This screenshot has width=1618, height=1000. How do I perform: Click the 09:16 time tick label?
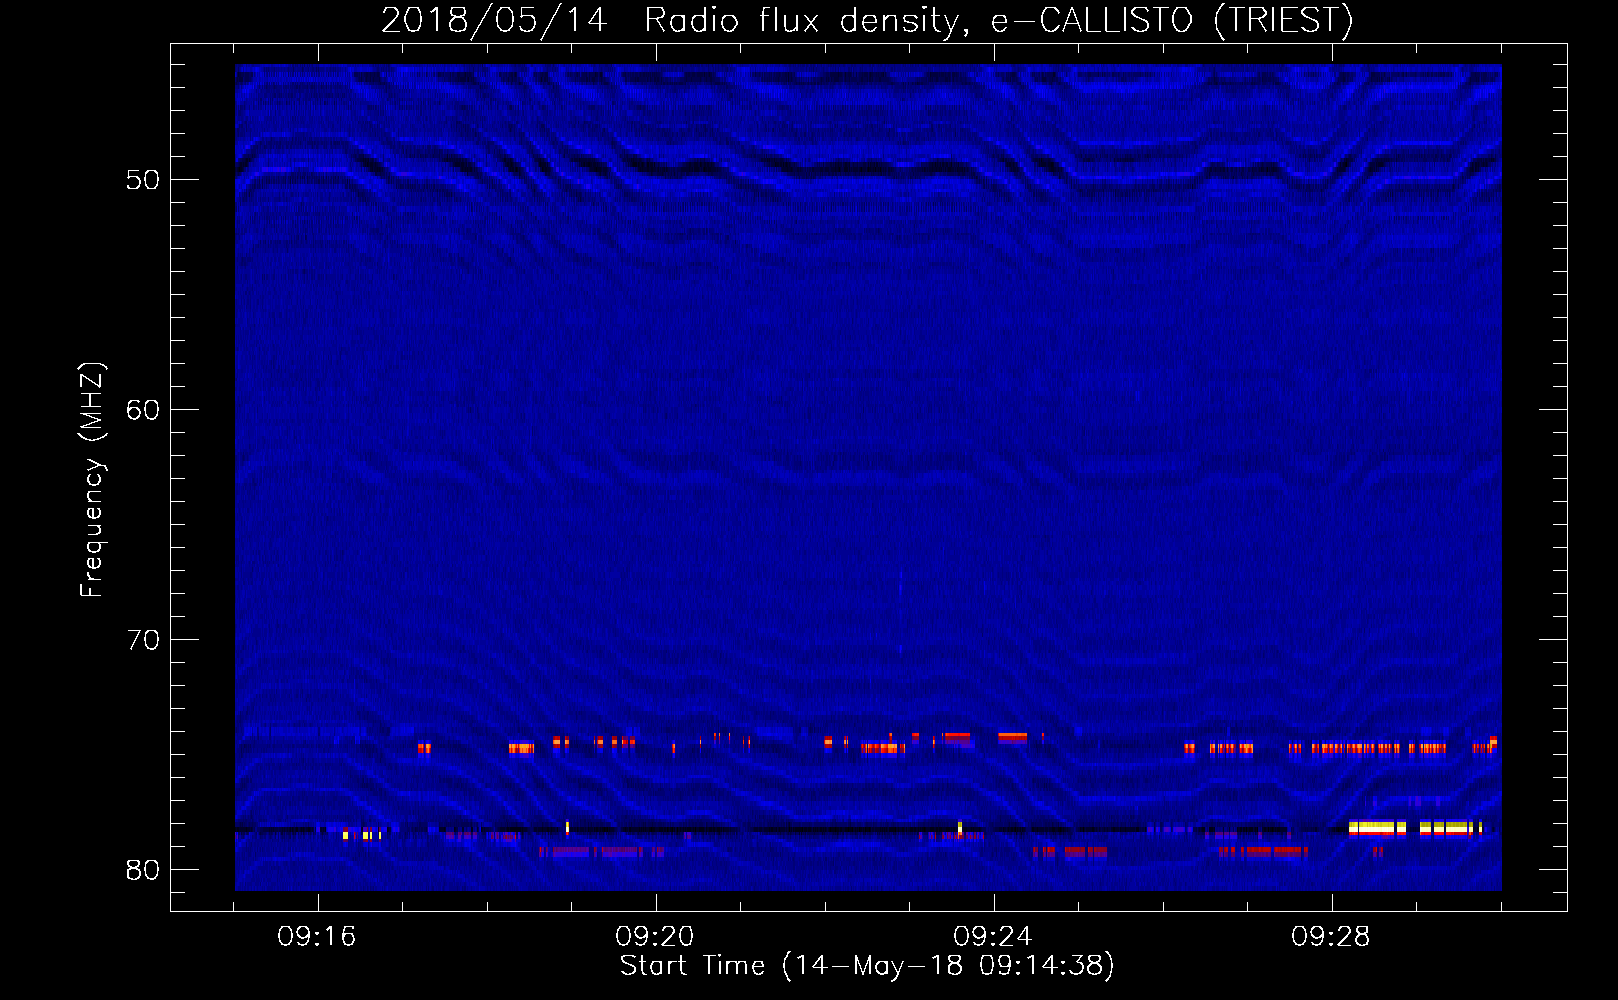coord(317,937)
